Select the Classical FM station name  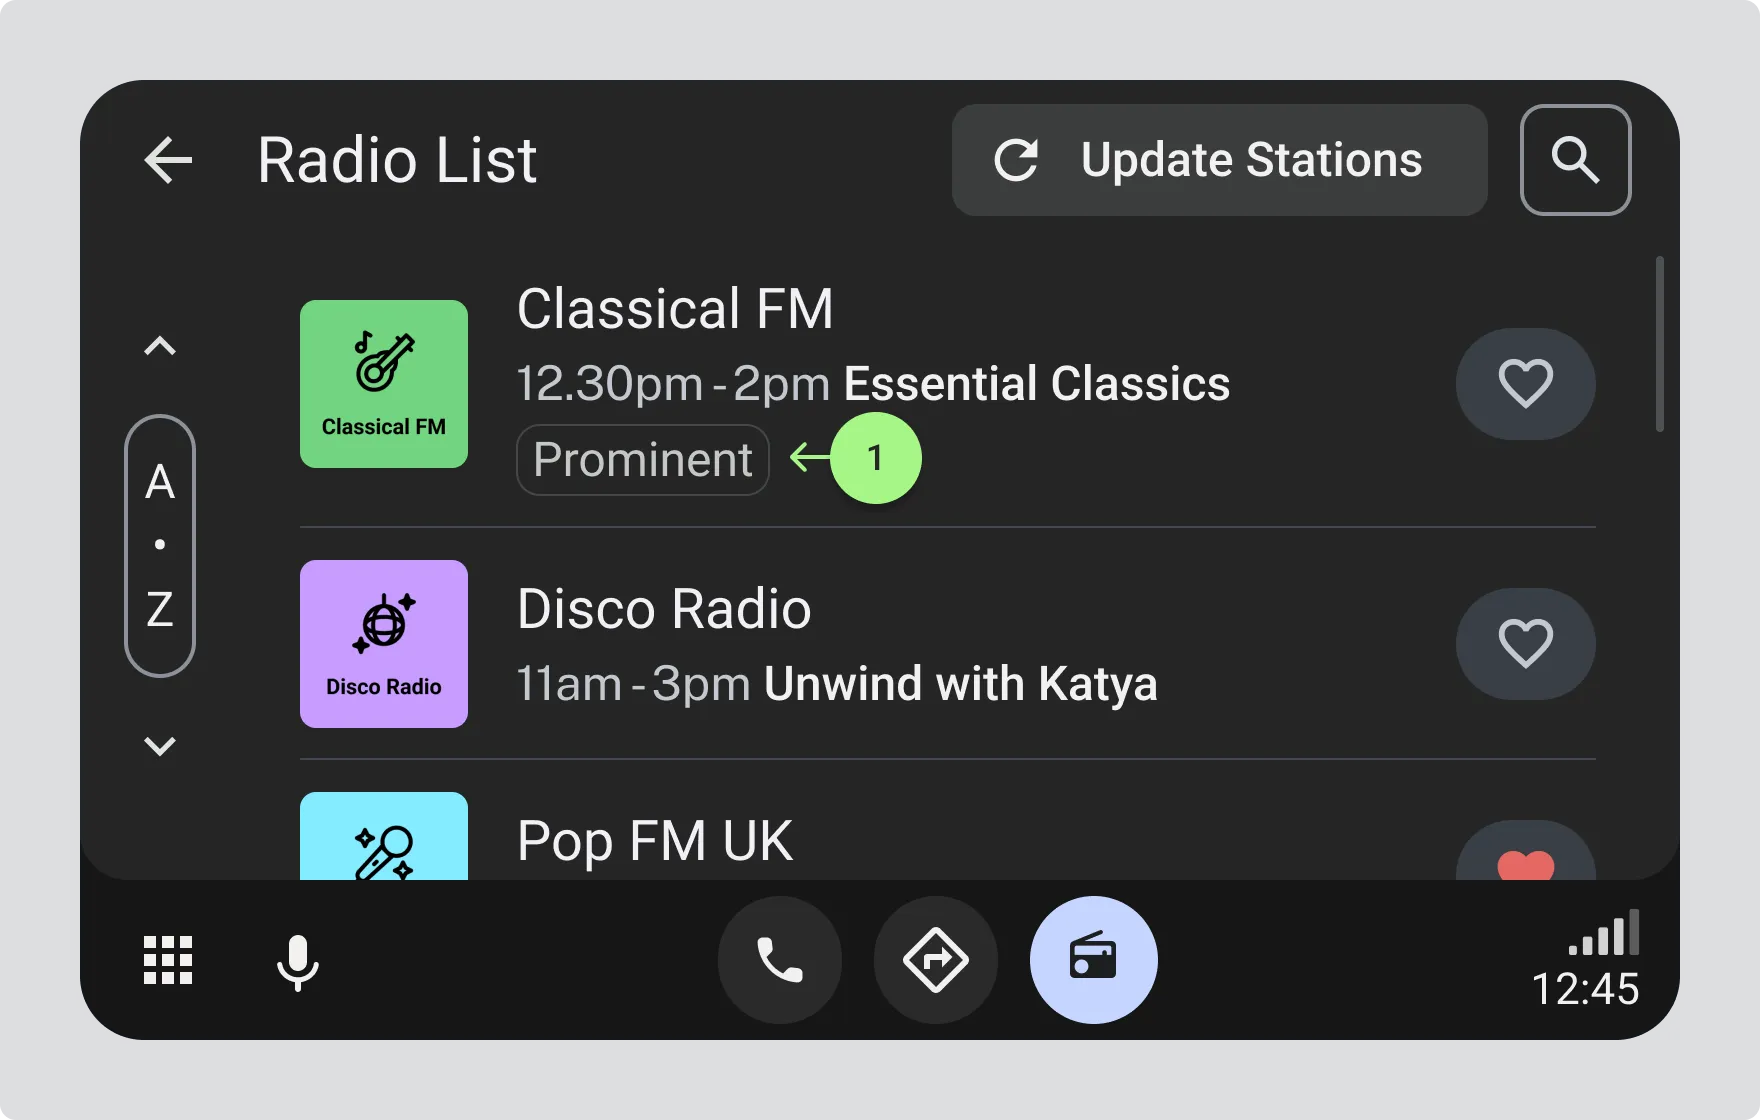pyautogui.click(x=675, y=309)
